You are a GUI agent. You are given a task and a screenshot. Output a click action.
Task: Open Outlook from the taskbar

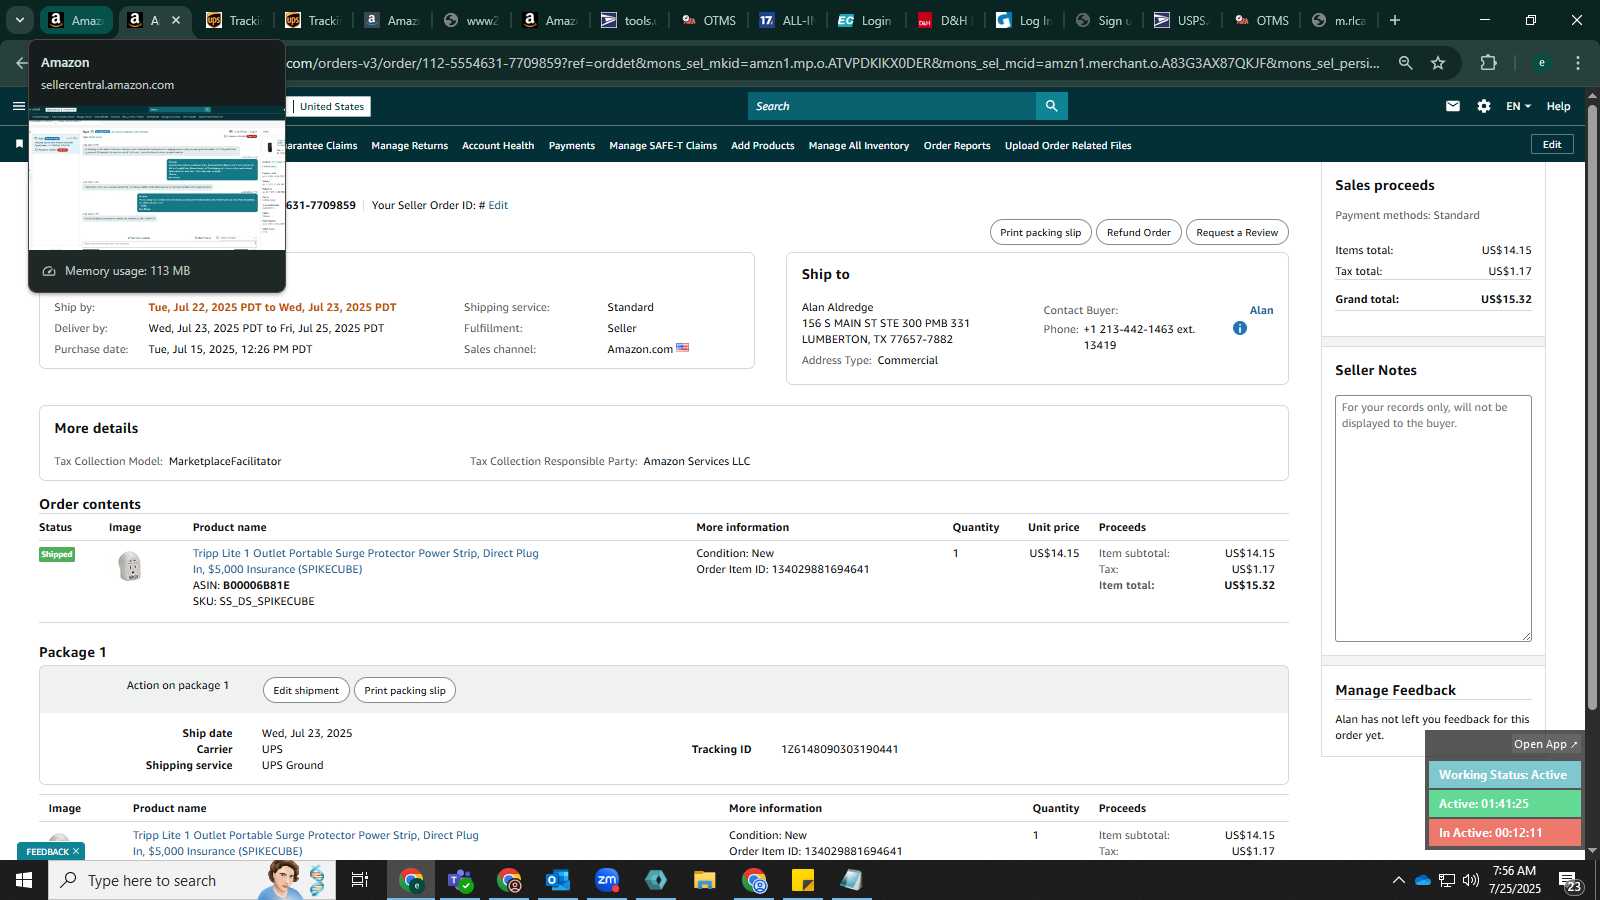[x=558, y=880]
